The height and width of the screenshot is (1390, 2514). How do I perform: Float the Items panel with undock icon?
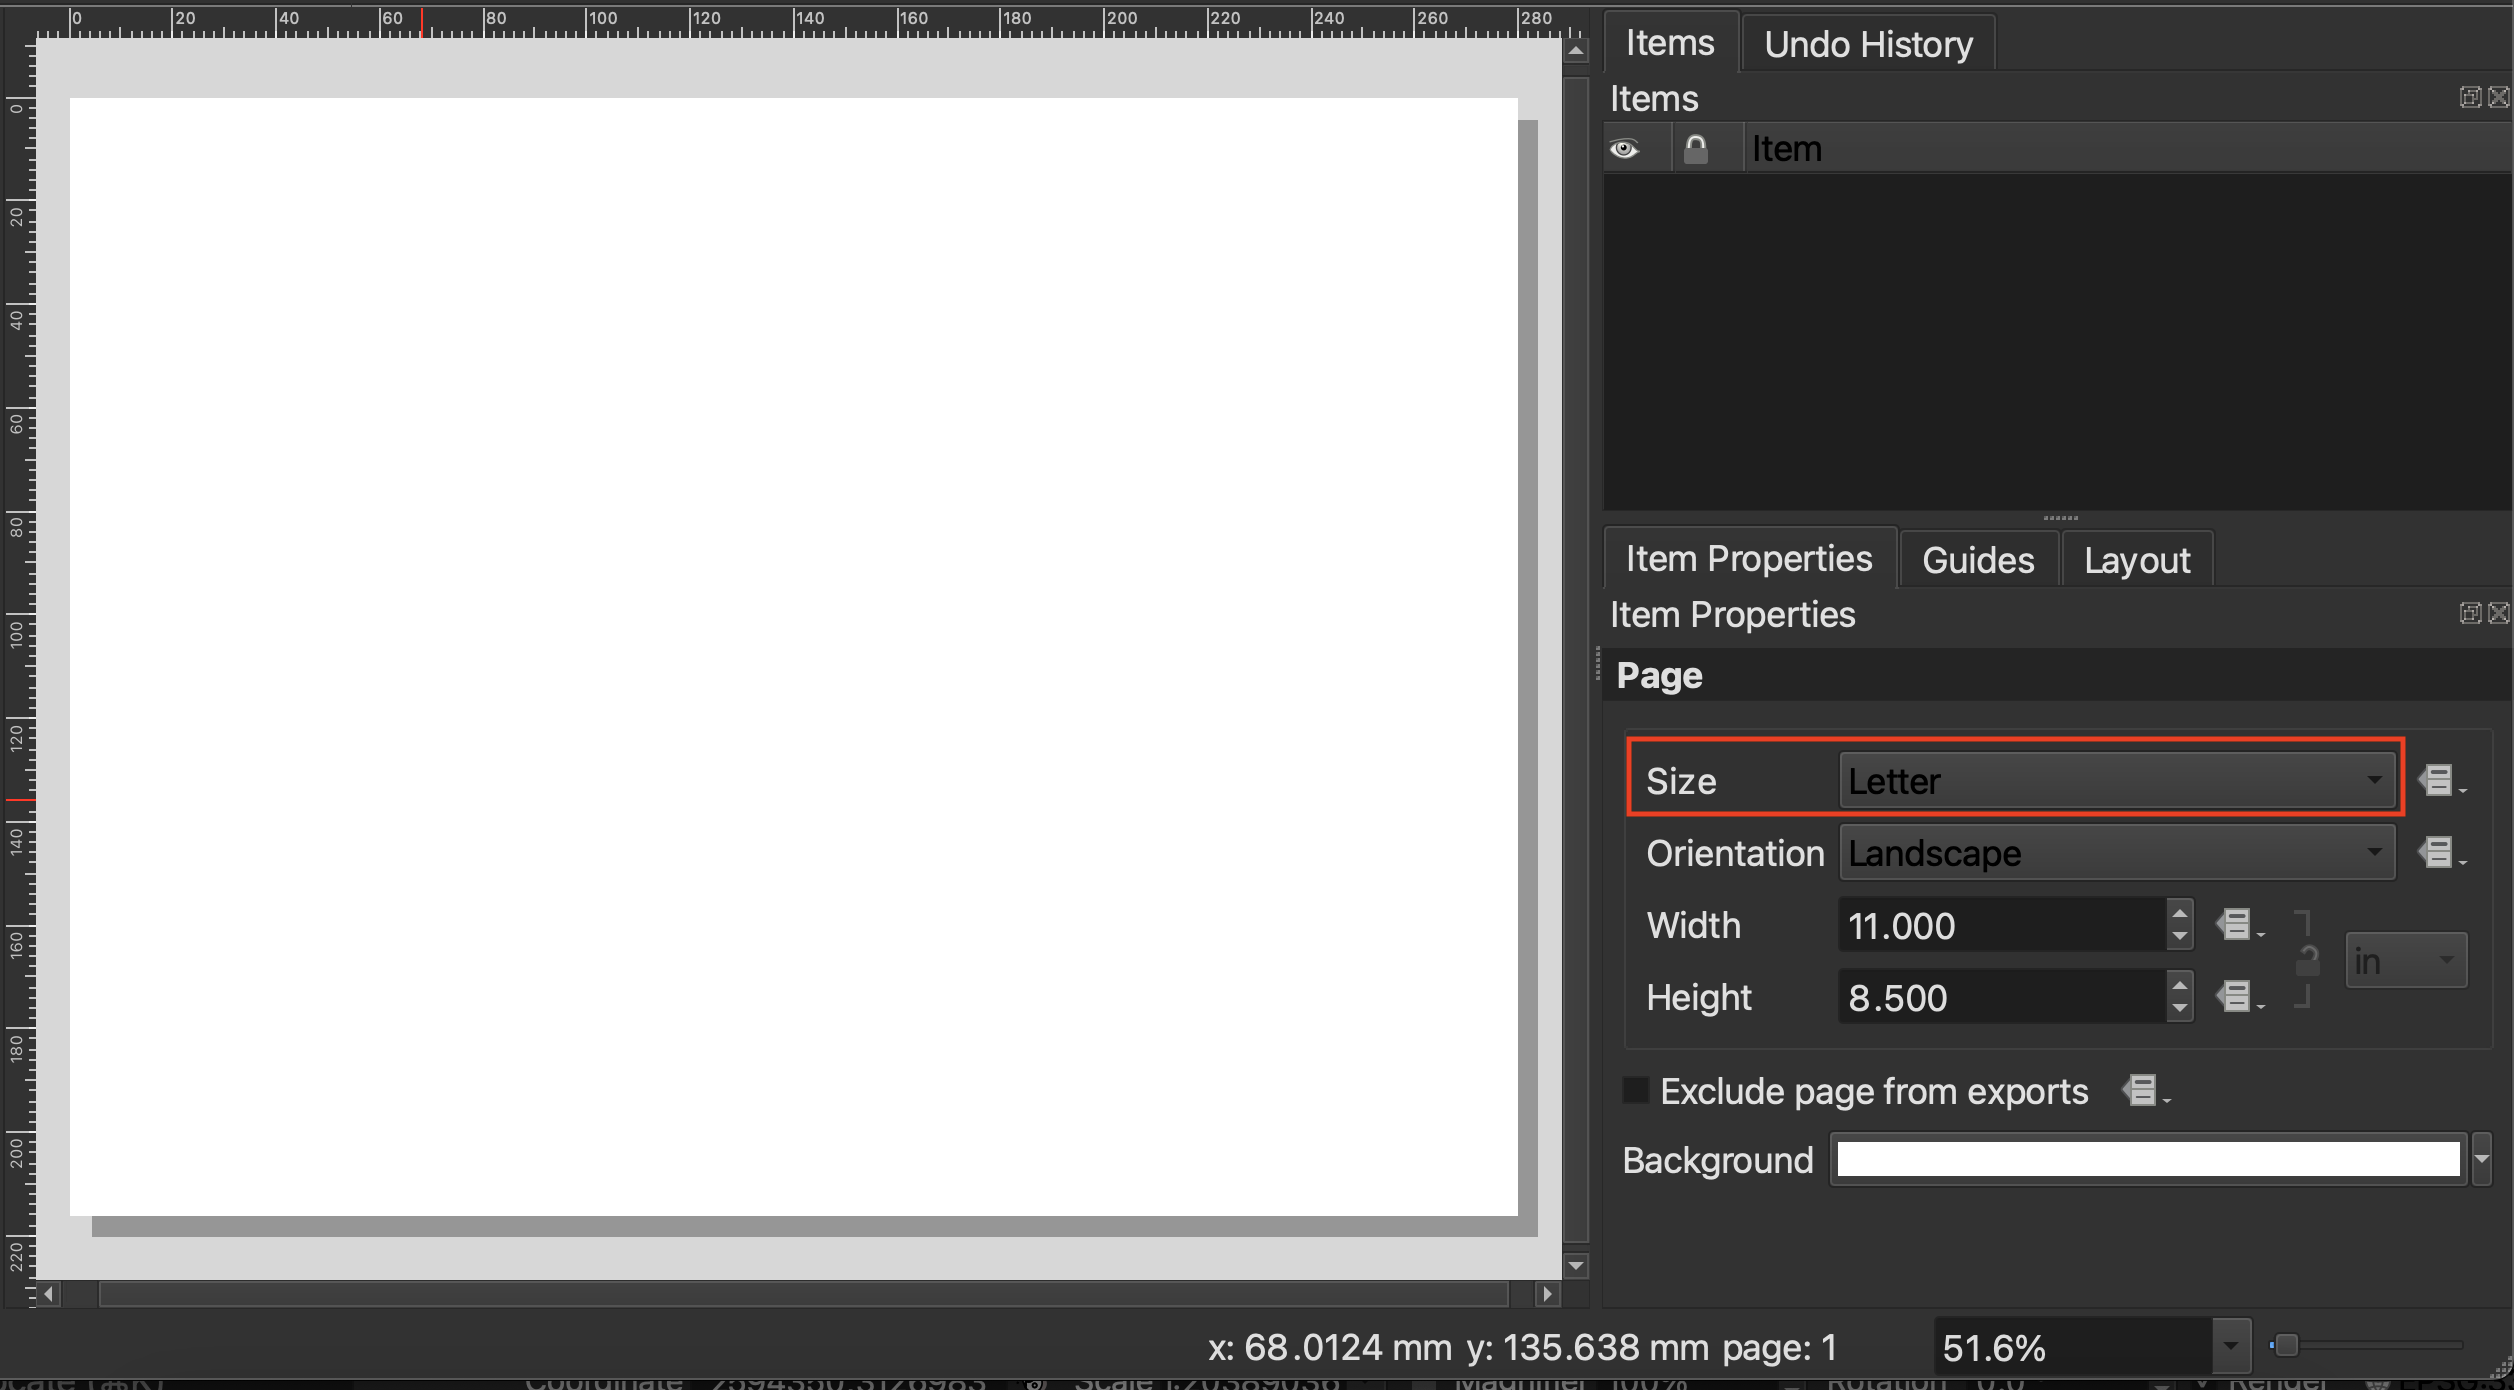[2469, 97]
